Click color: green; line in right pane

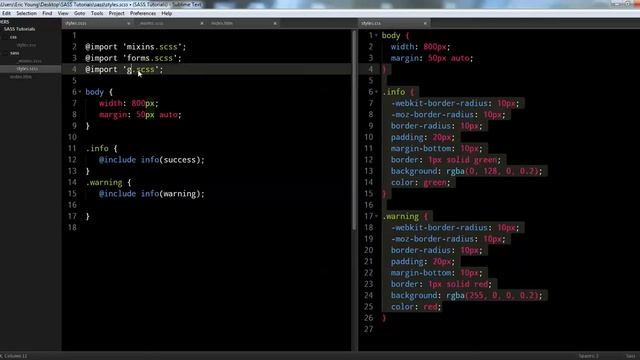420,182
